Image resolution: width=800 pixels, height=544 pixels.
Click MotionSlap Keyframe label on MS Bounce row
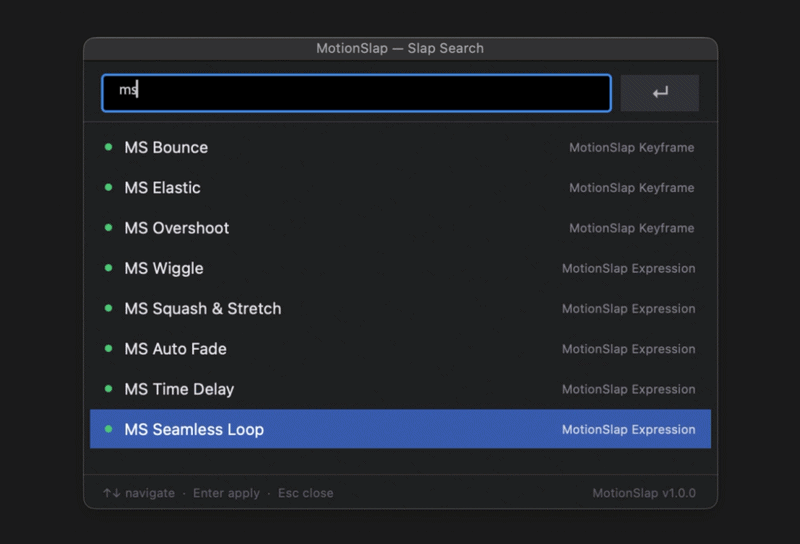pos(632,147)
